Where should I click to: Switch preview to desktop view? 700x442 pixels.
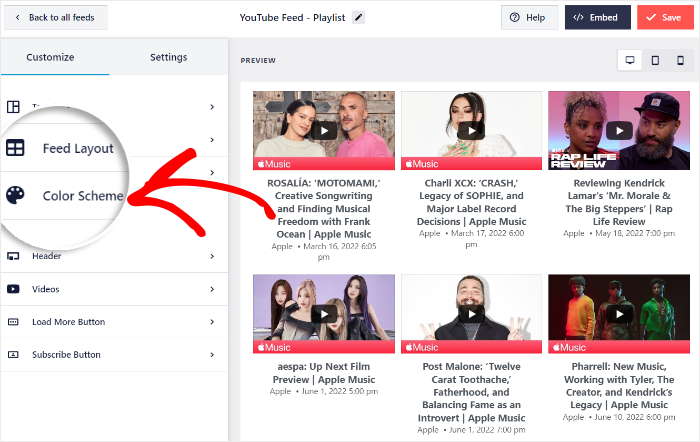(x=630, y=60)
